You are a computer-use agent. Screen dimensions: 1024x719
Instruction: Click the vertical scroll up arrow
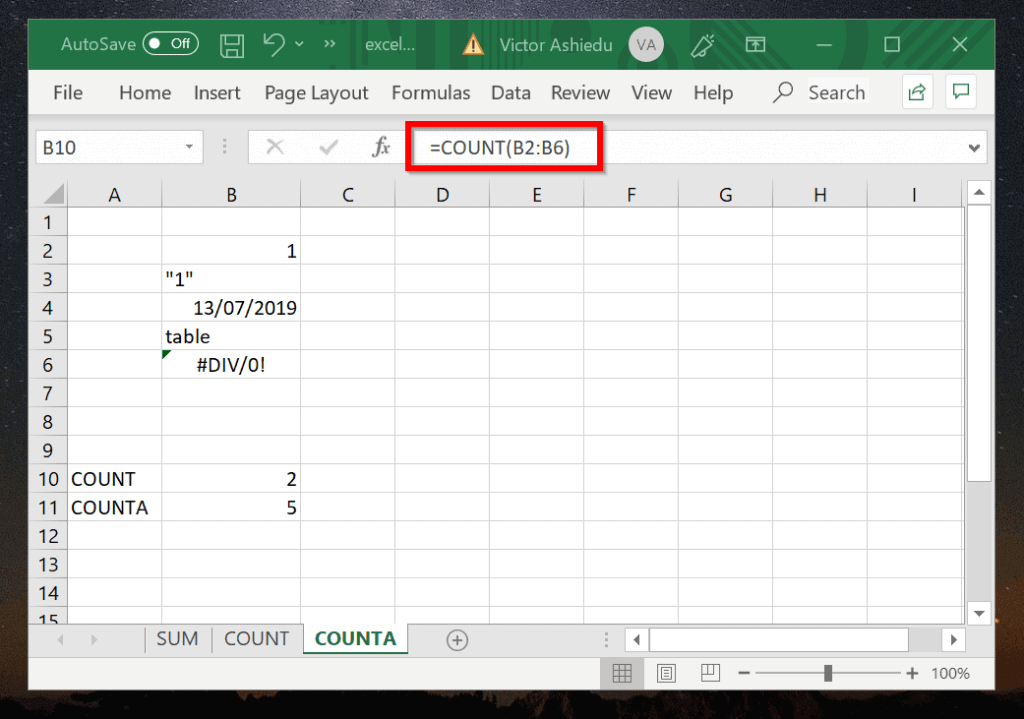click(978, 192)
